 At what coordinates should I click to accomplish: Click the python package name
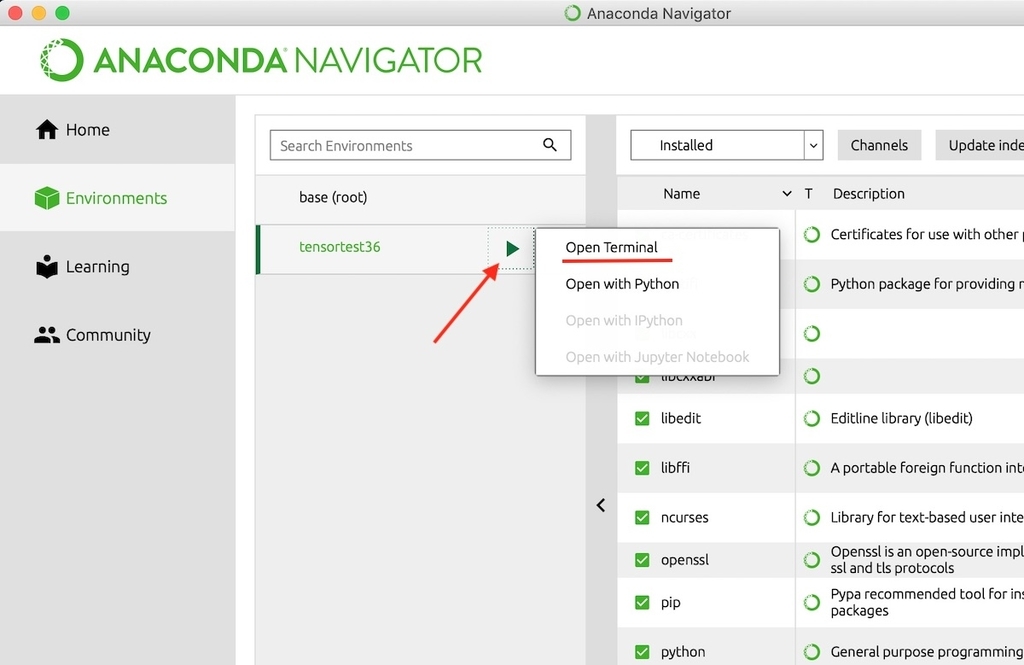point(682,652)
